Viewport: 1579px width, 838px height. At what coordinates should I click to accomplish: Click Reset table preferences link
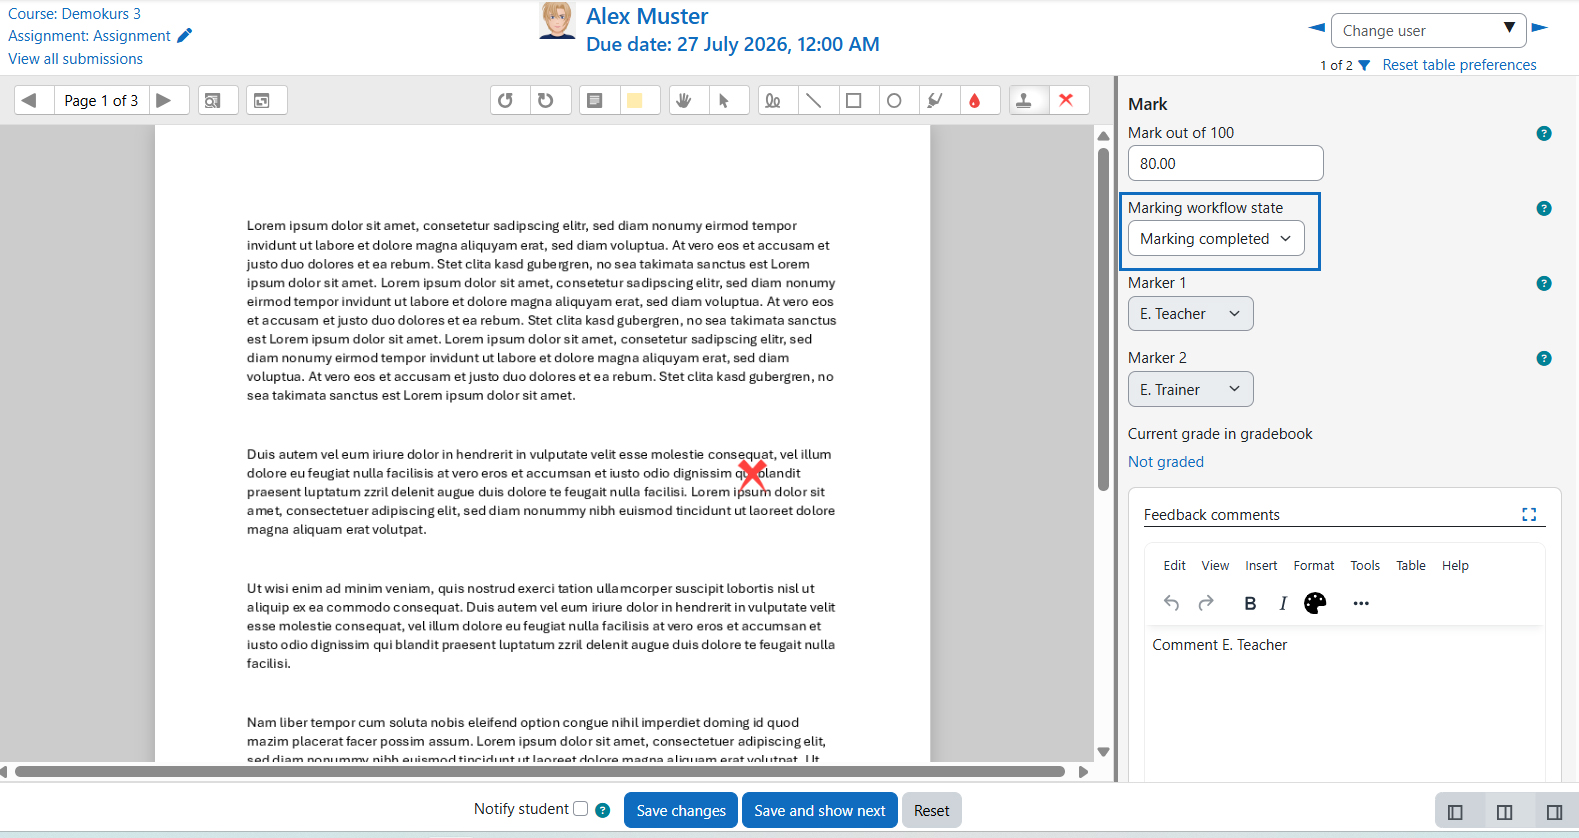[x=1459, y=65]
